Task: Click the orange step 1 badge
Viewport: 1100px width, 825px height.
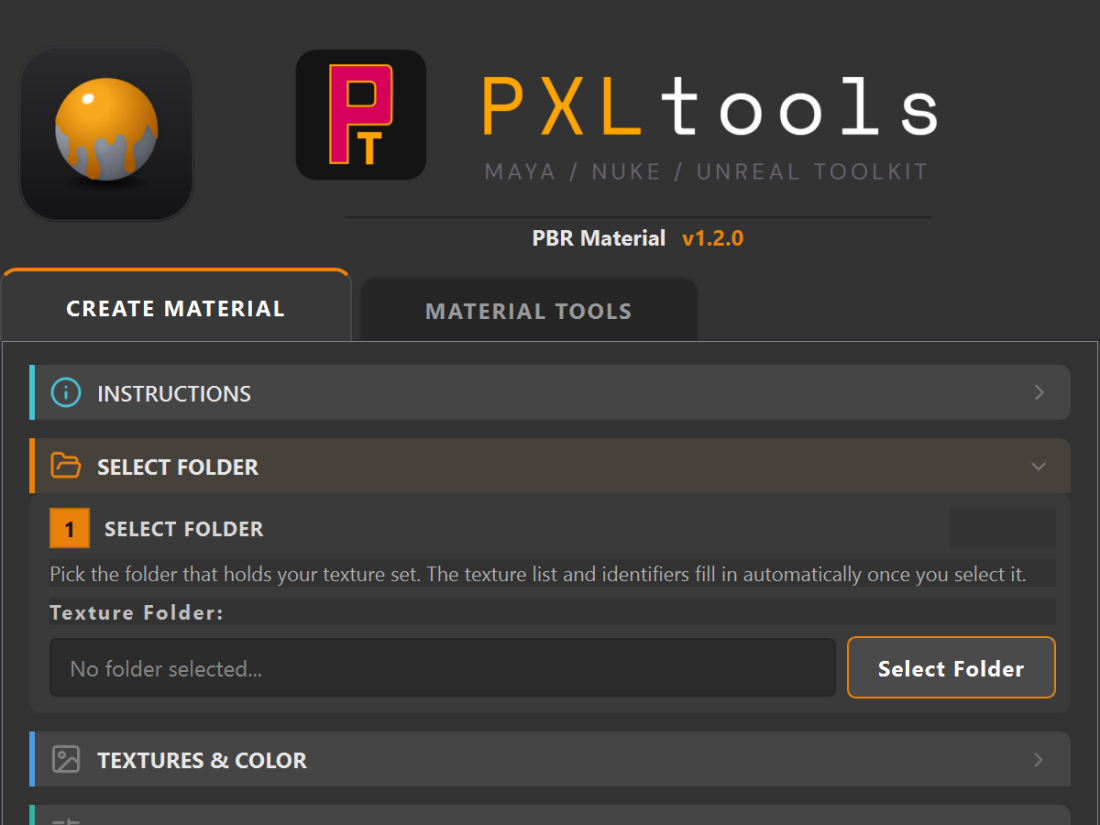Action: pyautogui.click(x=69, y=528)
